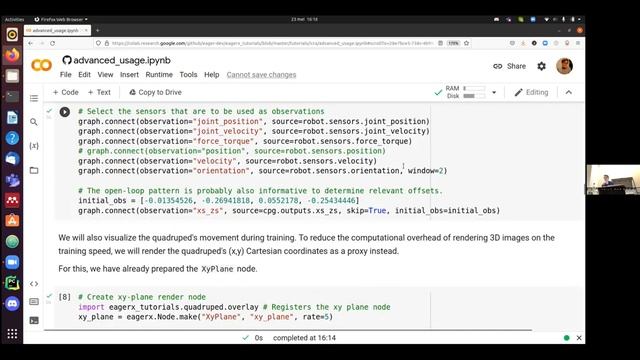Open Terminal from the dock
Screen dimensions: 640x360
tap(12, 96)
